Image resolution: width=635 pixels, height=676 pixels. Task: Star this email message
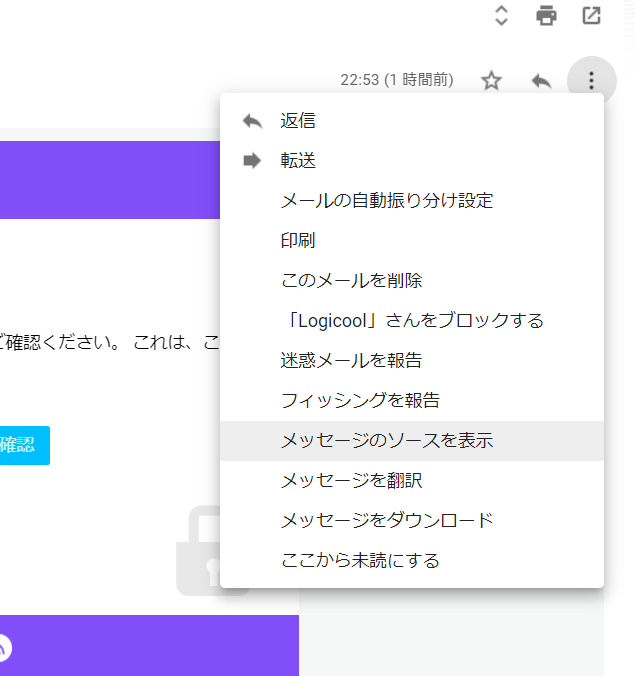(491, 81)
